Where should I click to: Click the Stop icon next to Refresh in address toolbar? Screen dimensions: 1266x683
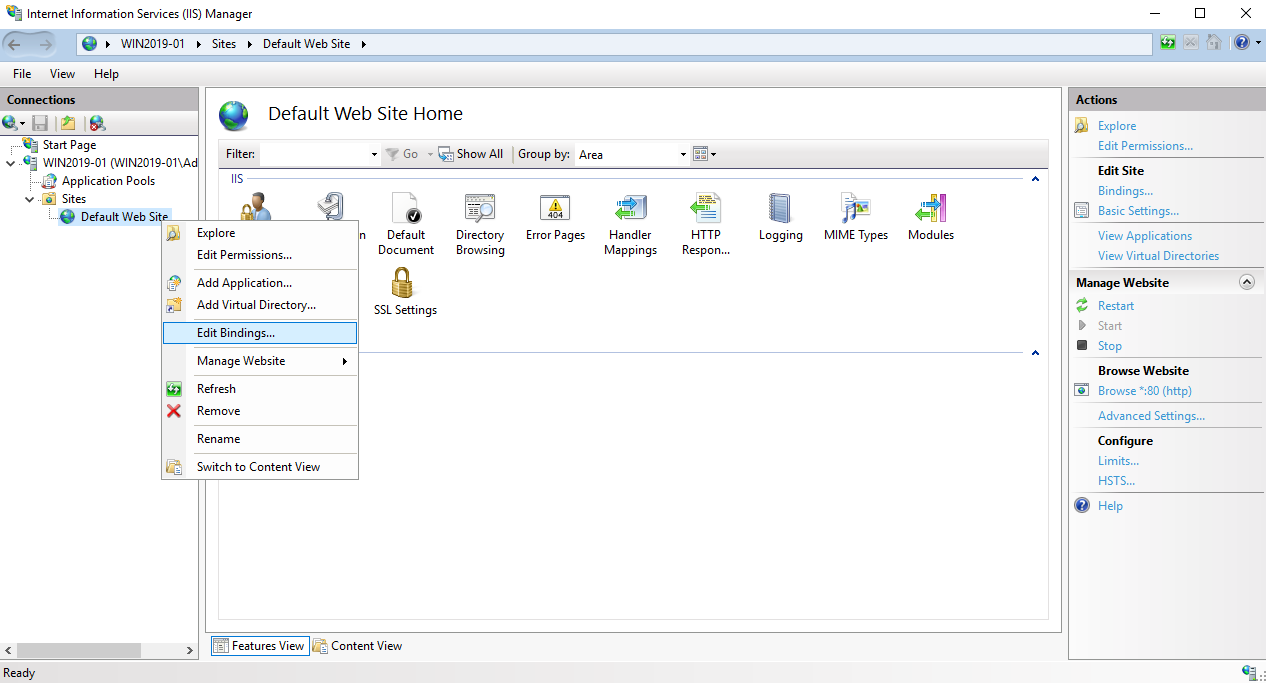pyautogui.click(x=1191, y=42)
